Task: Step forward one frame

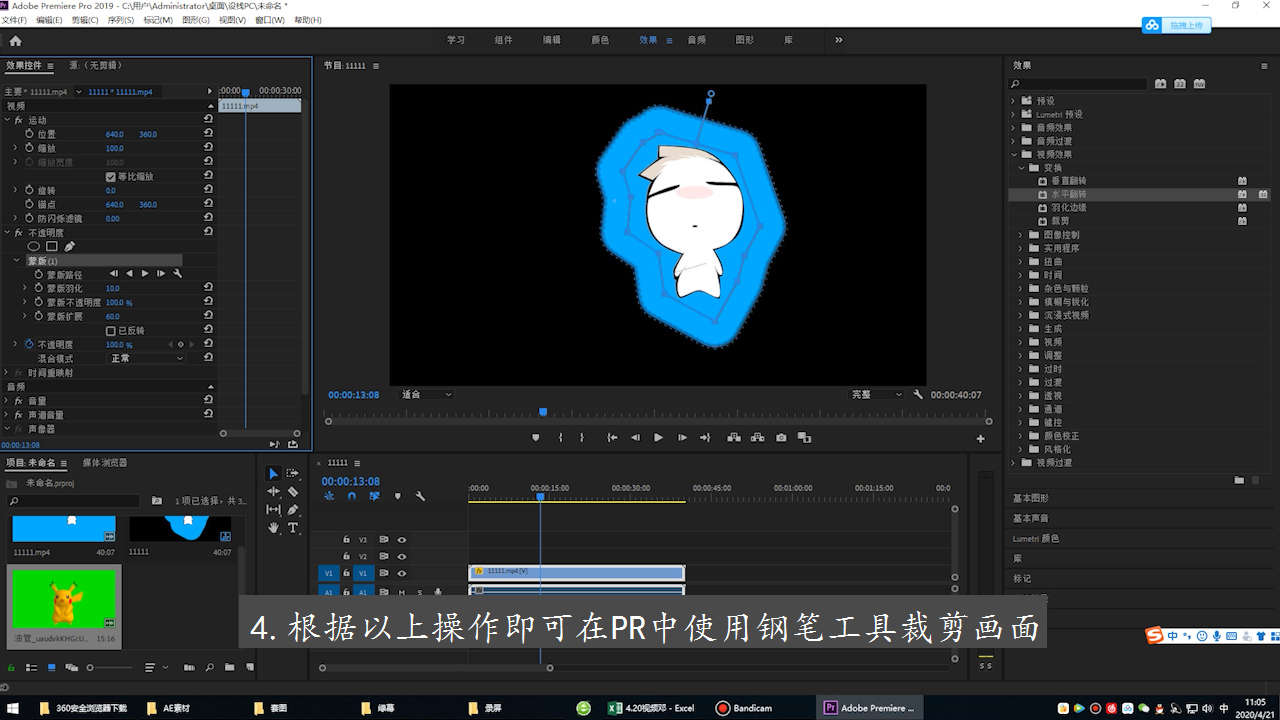Action: click(682, 437)
